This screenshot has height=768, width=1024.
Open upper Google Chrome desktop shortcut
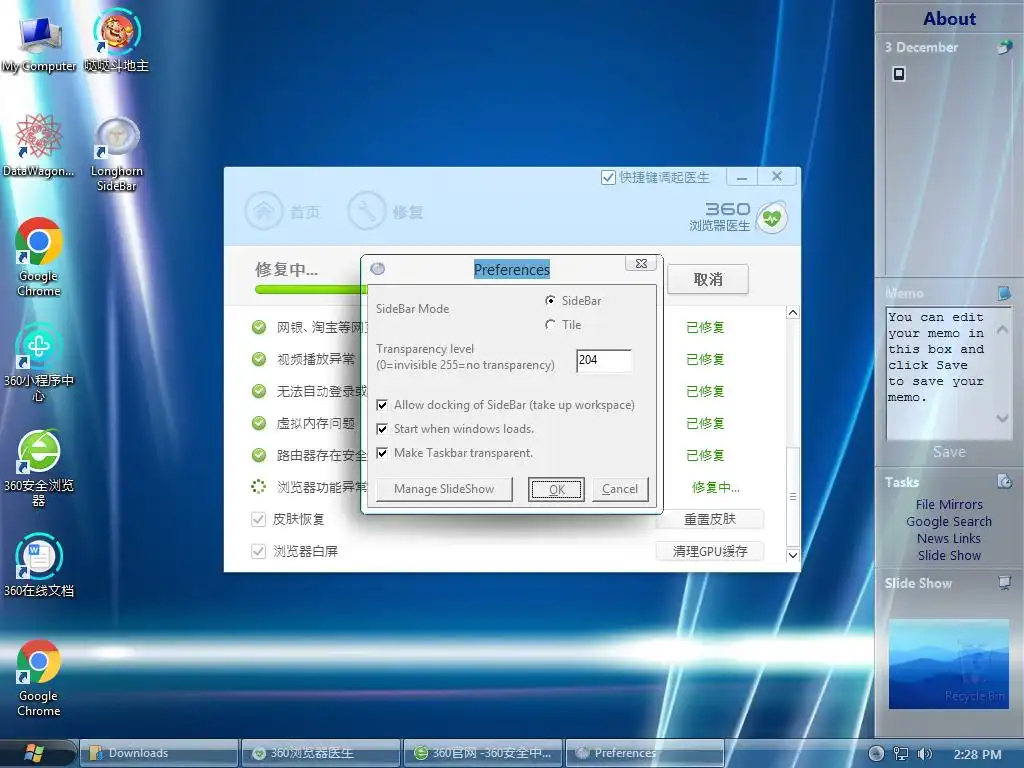pyautogui.click(x=39, y=257)
